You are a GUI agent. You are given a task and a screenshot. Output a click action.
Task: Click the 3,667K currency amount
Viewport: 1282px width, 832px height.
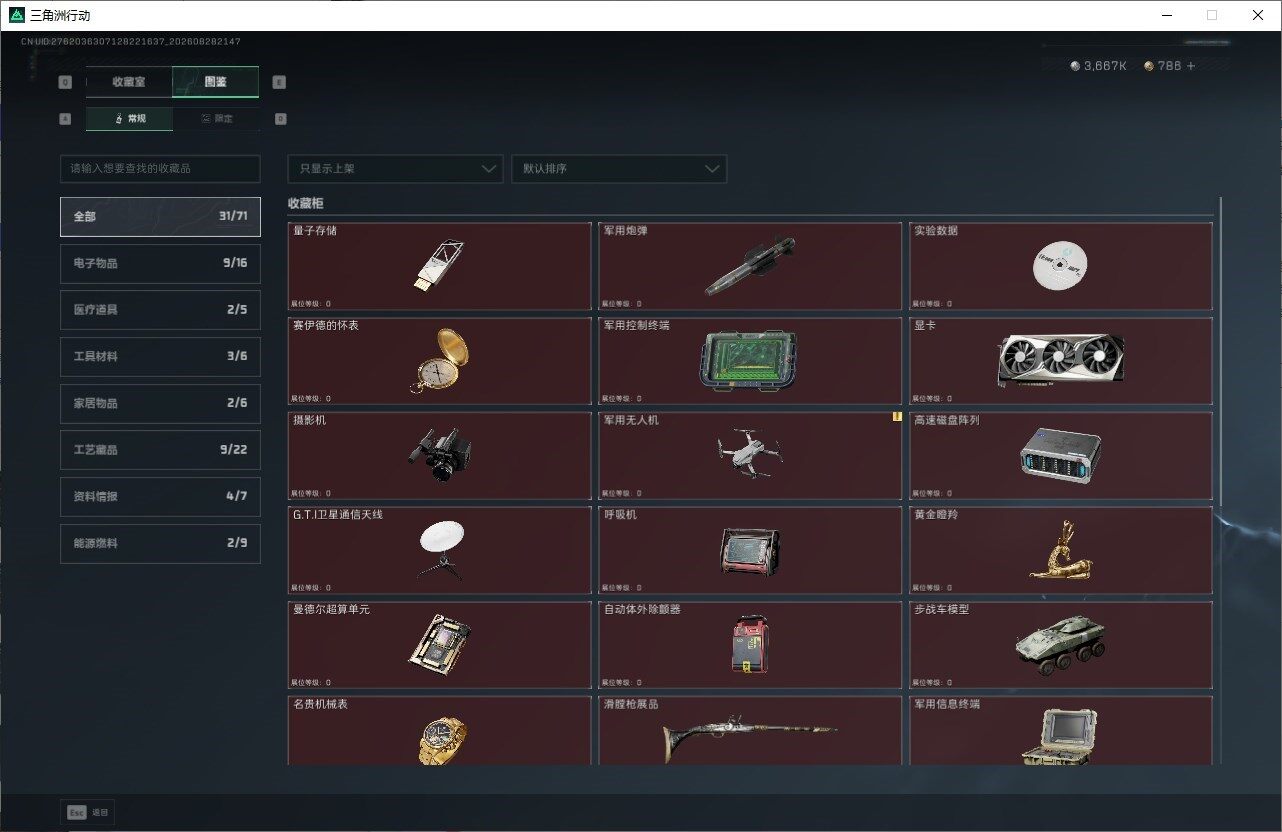pos(1105,66)
